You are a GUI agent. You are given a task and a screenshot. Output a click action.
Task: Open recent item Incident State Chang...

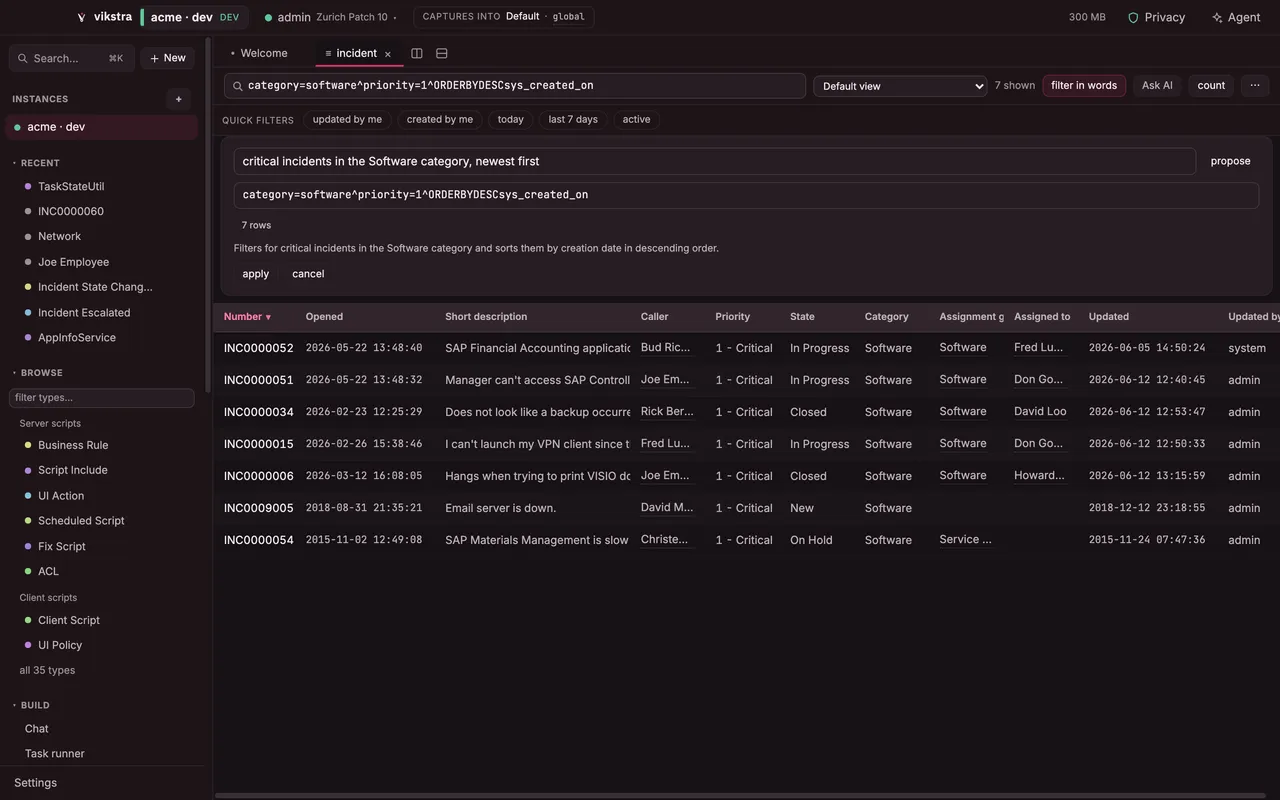click(95, 287)
